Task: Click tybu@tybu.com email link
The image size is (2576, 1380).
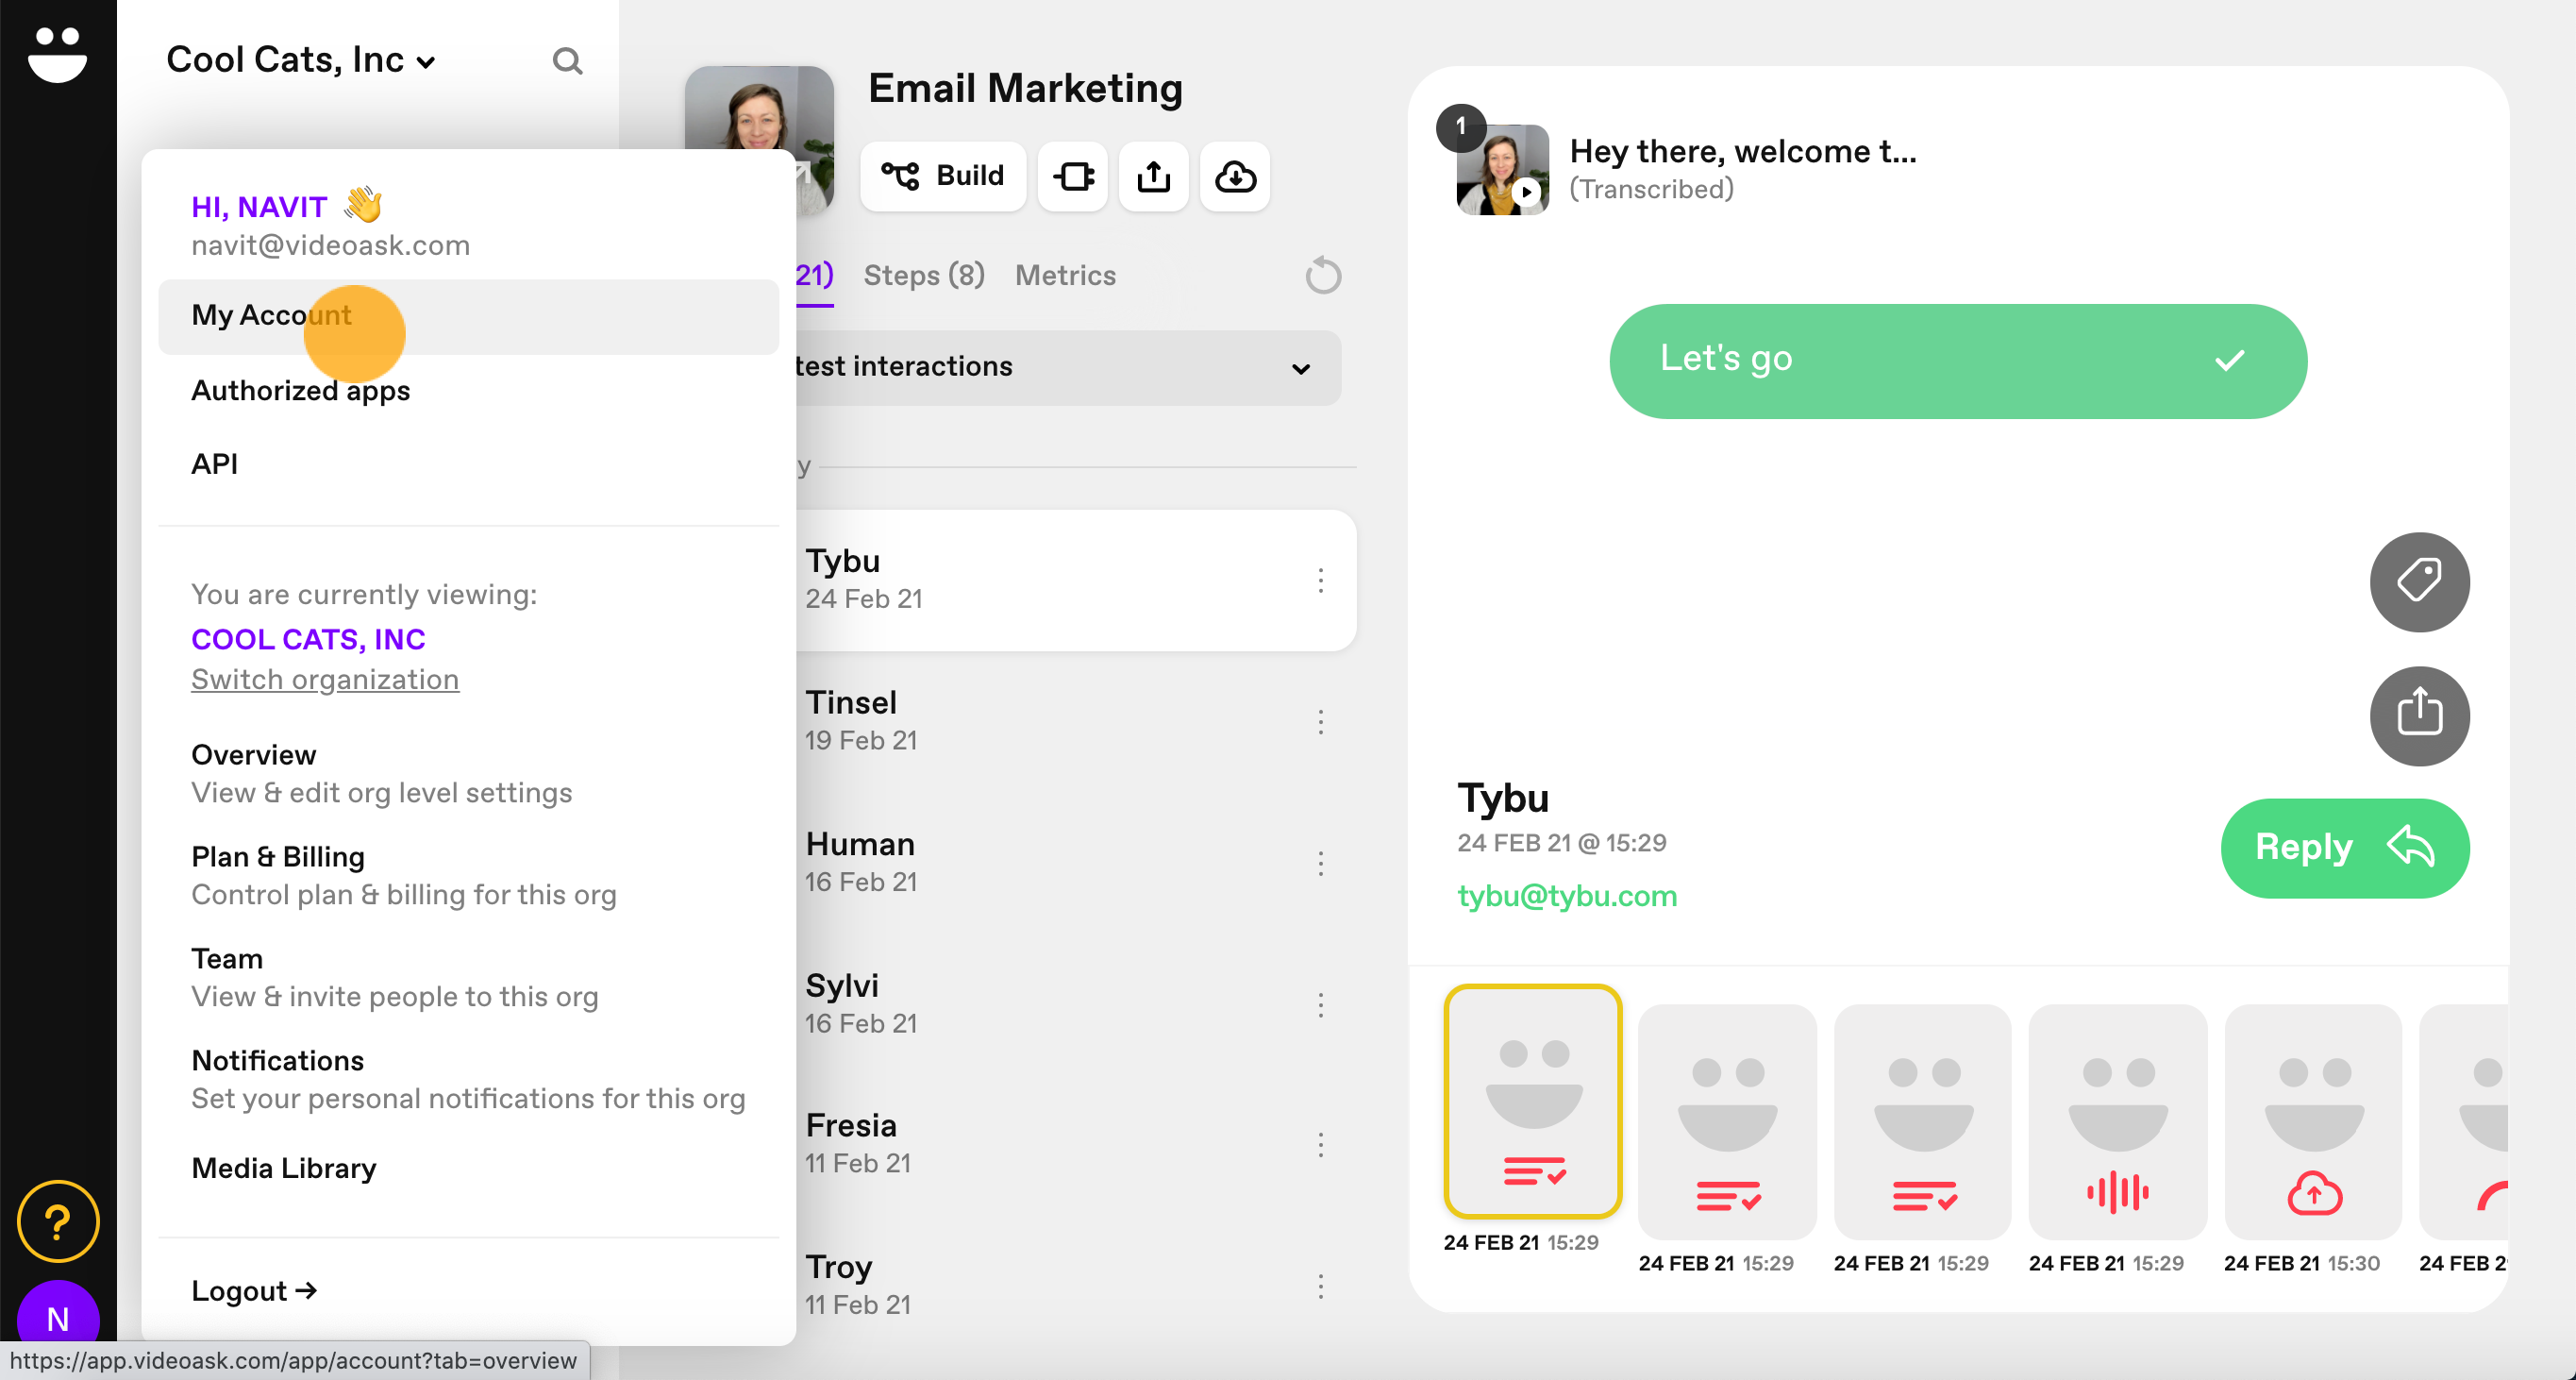Action: coord(1566,895)
